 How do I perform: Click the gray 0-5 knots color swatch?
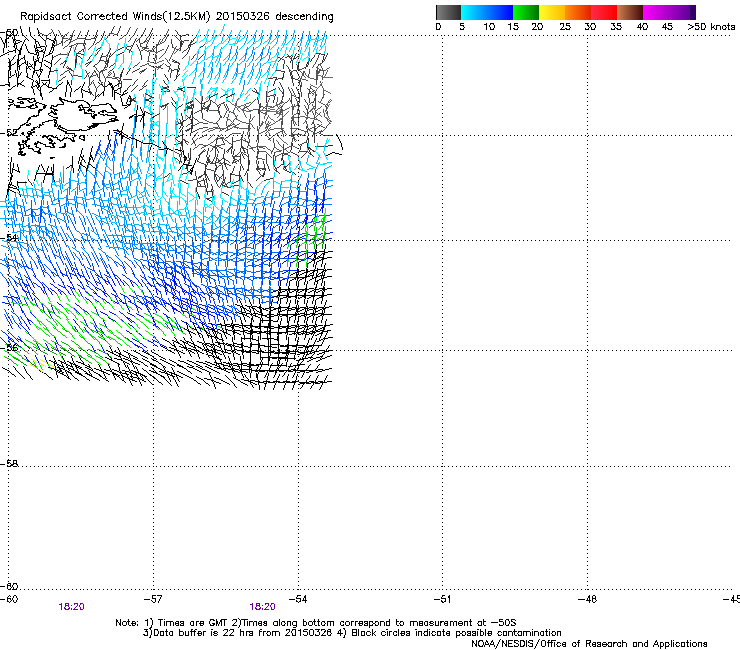coord(448,12)
